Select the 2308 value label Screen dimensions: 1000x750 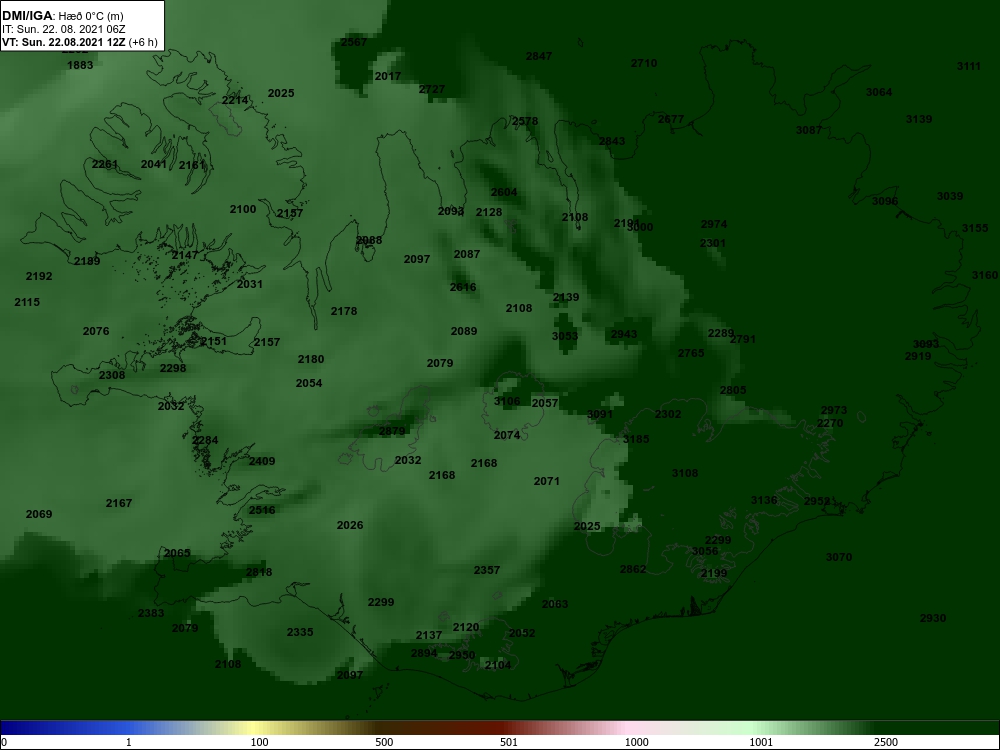click(x=112, y=375)
